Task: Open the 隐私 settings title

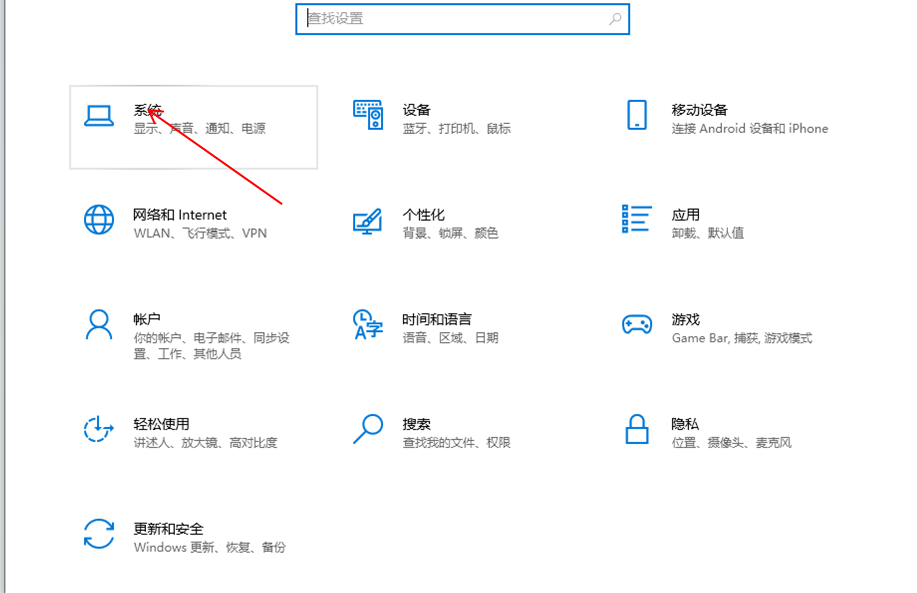Action: [685, 424]
